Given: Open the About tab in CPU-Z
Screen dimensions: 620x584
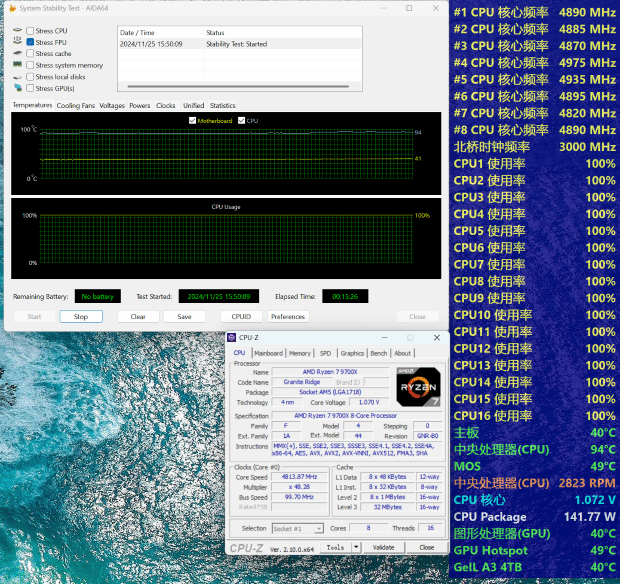Looking at the screenshot, I should tap(403, 353).
